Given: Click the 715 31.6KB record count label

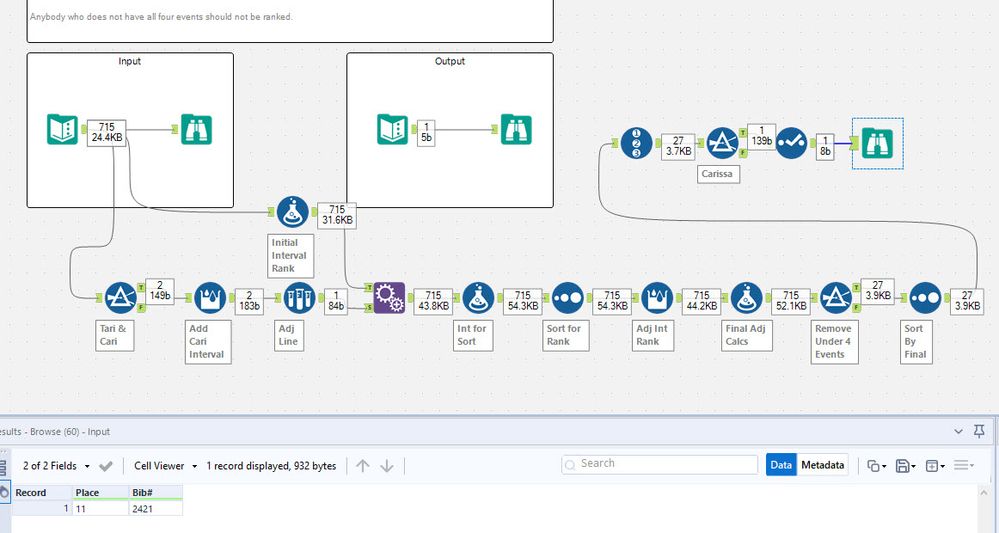Looking at the screenshot, I should click(x=337, y=215).
